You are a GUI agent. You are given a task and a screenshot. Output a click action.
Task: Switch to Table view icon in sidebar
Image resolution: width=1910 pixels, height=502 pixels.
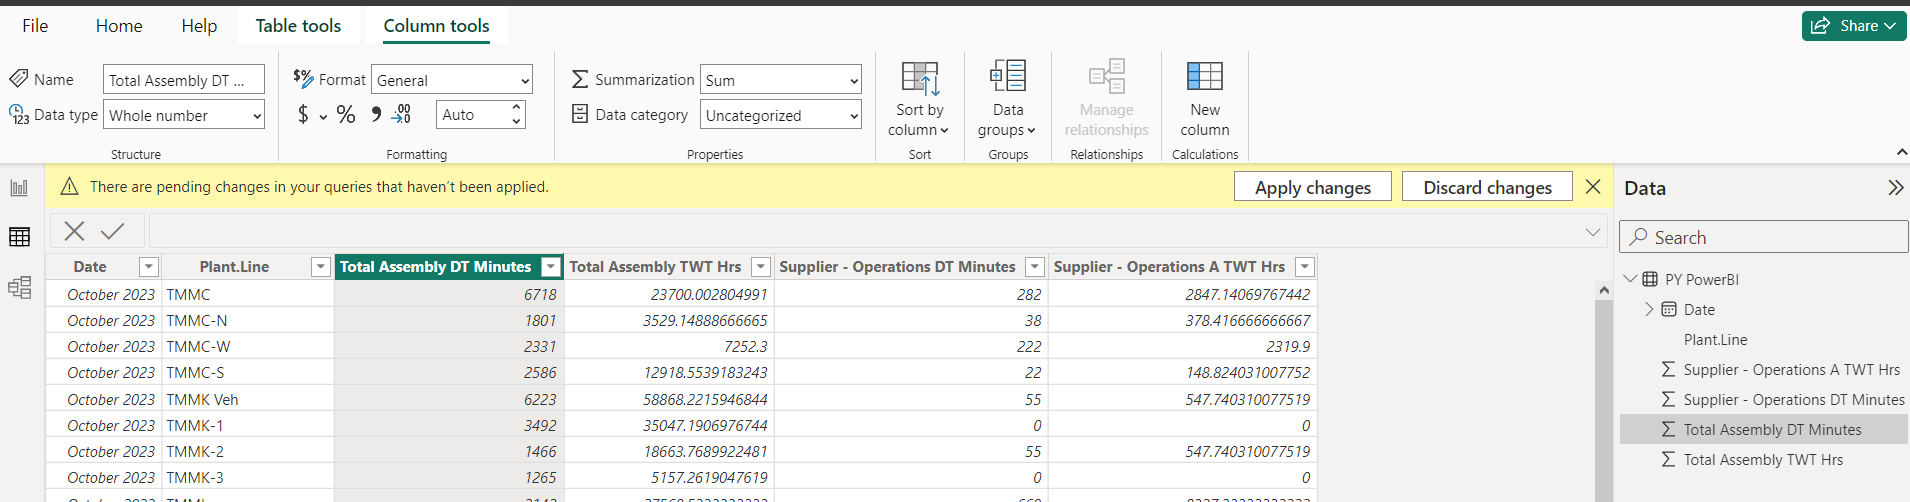click(19, 237)
